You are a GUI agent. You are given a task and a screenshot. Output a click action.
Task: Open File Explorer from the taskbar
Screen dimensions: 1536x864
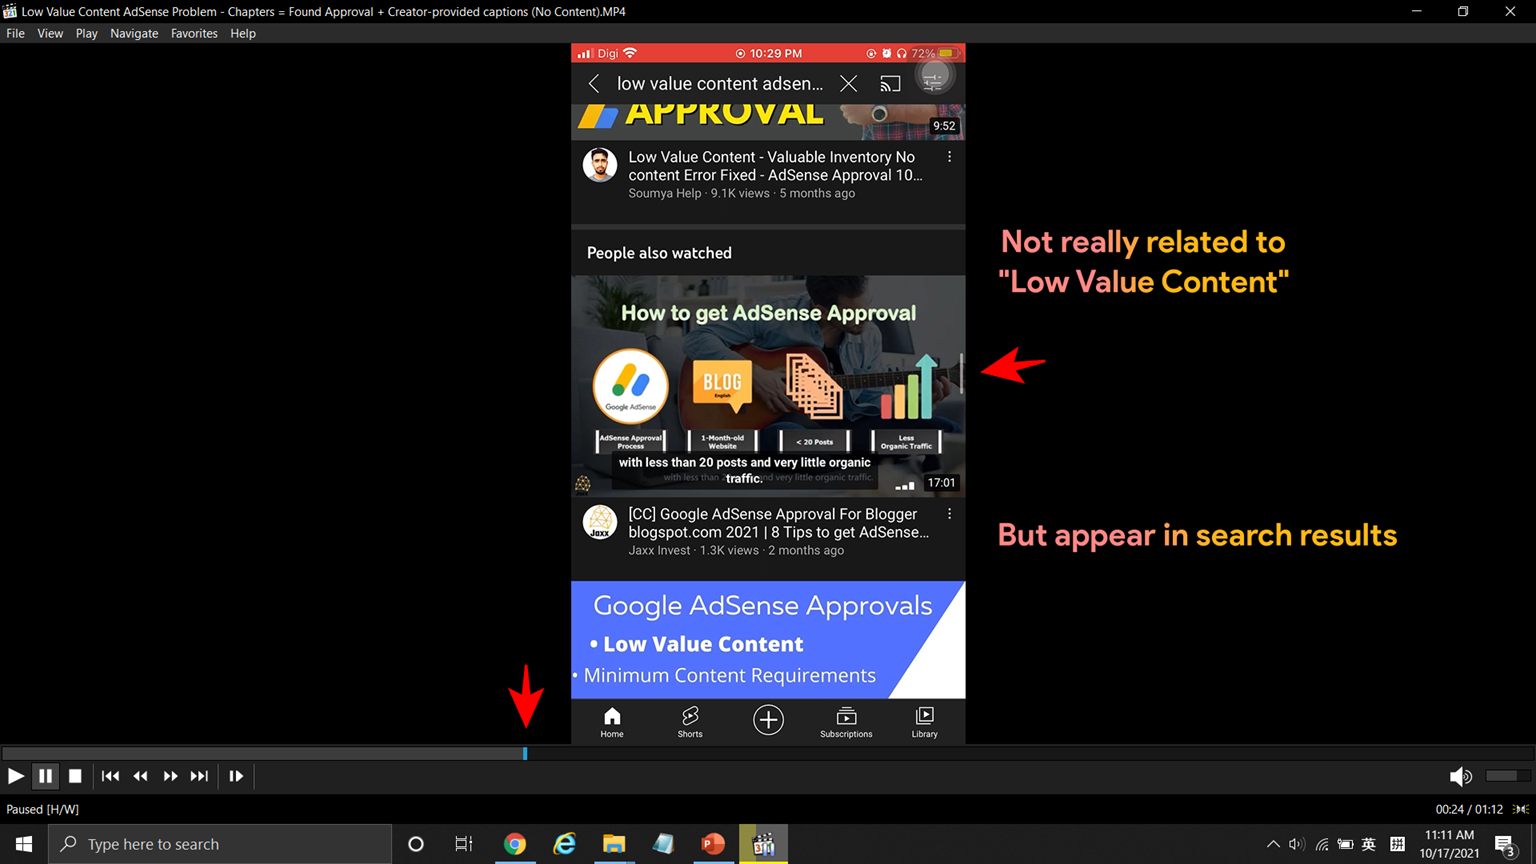614,844
